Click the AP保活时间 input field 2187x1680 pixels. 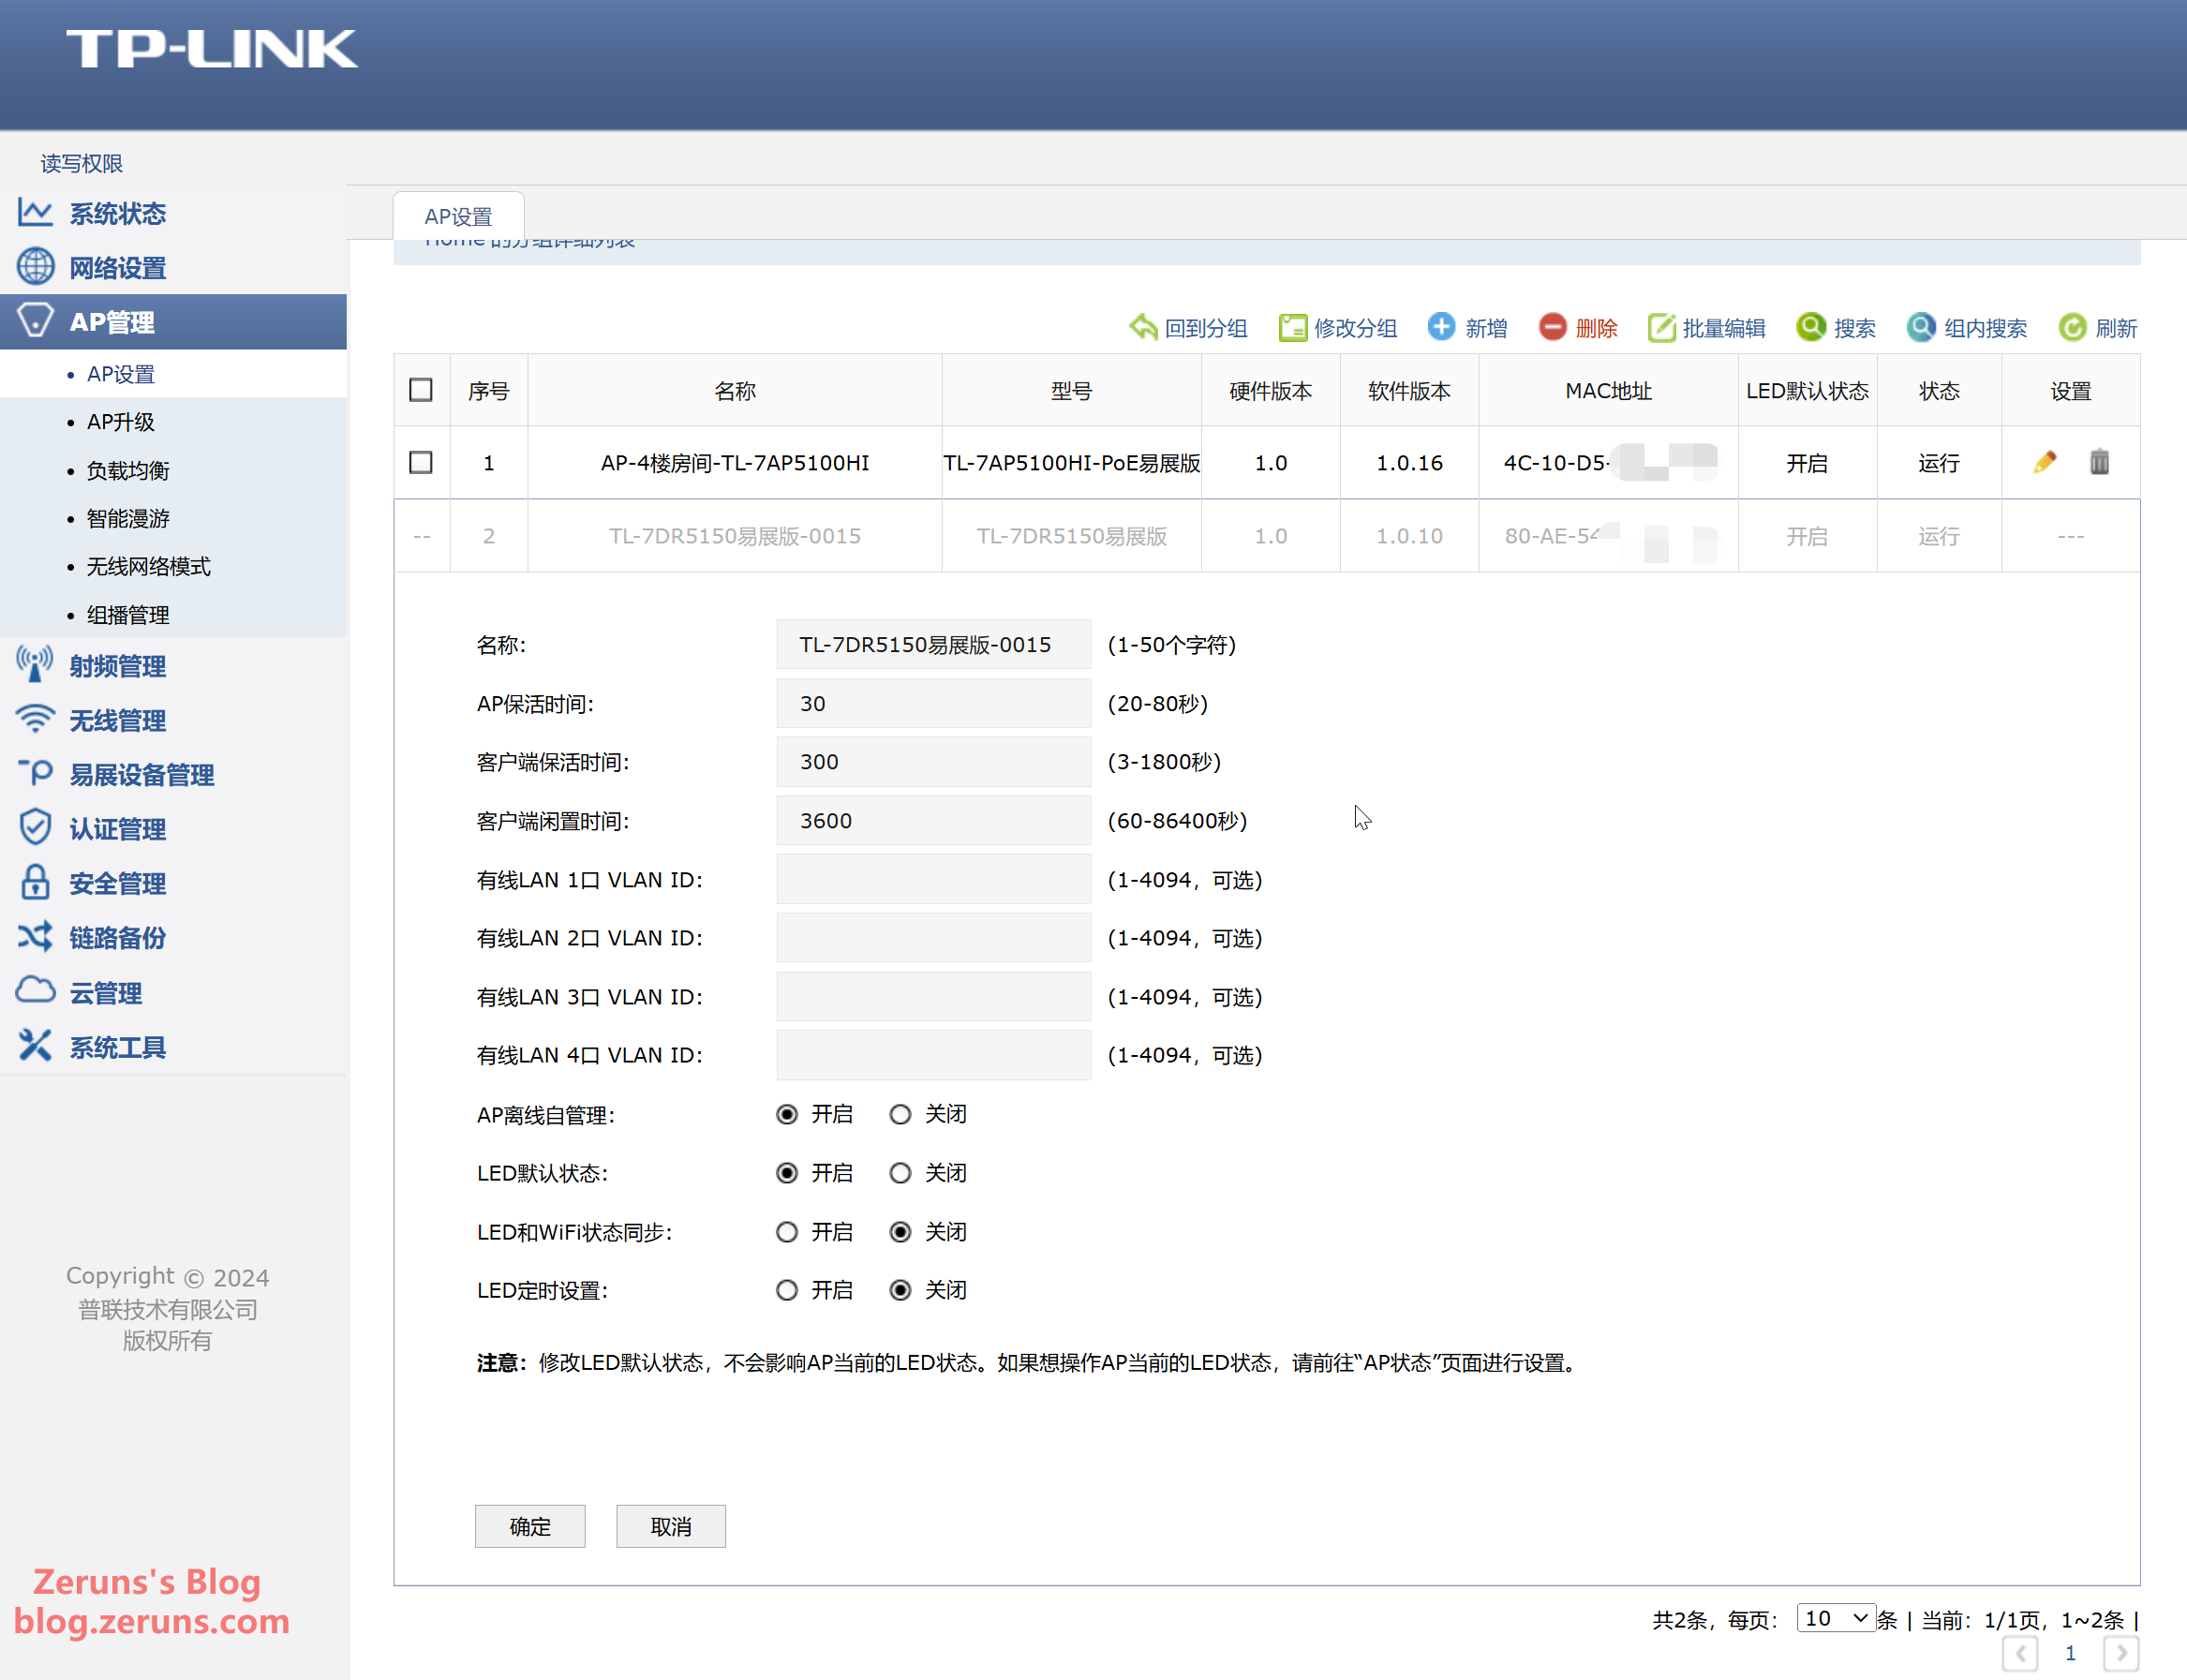click(x=933, y=703)
